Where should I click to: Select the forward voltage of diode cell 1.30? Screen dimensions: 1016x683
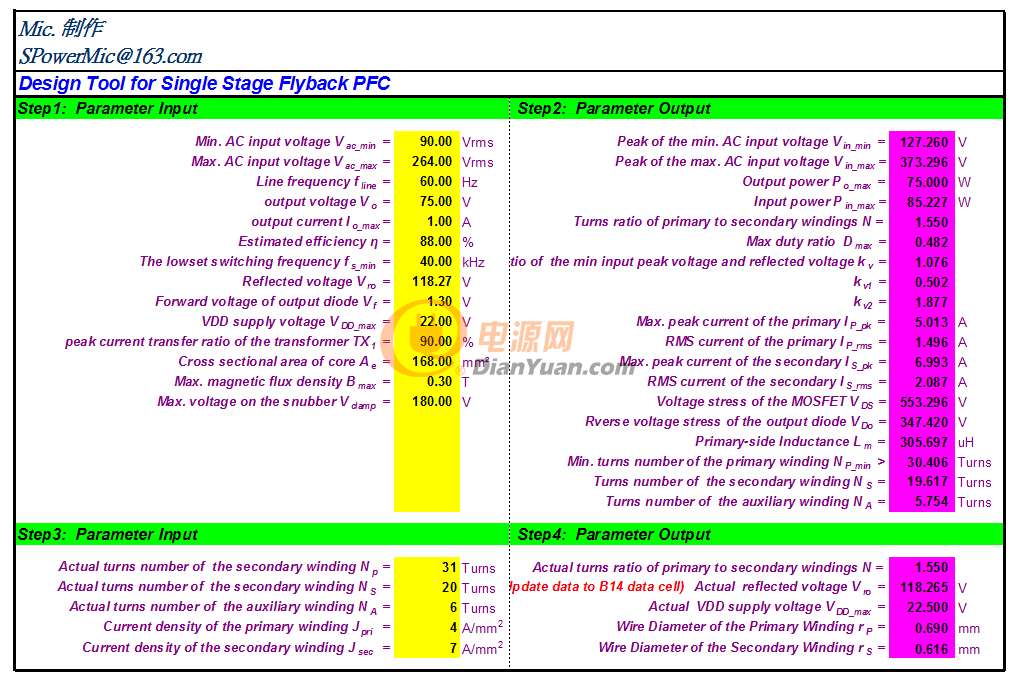click(x=426, y=302)
